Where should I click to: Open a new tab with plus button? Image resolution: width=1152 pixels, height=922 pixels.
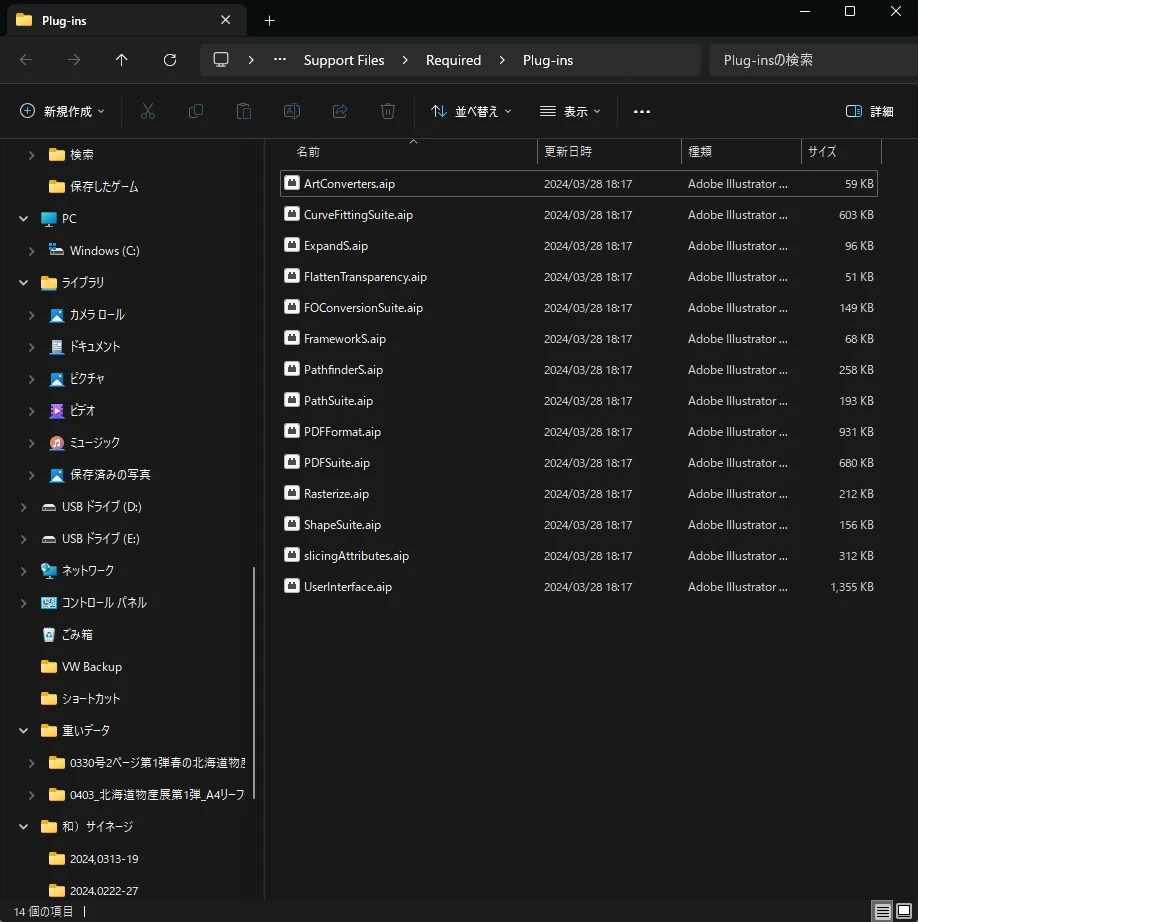tap(270, 21)
